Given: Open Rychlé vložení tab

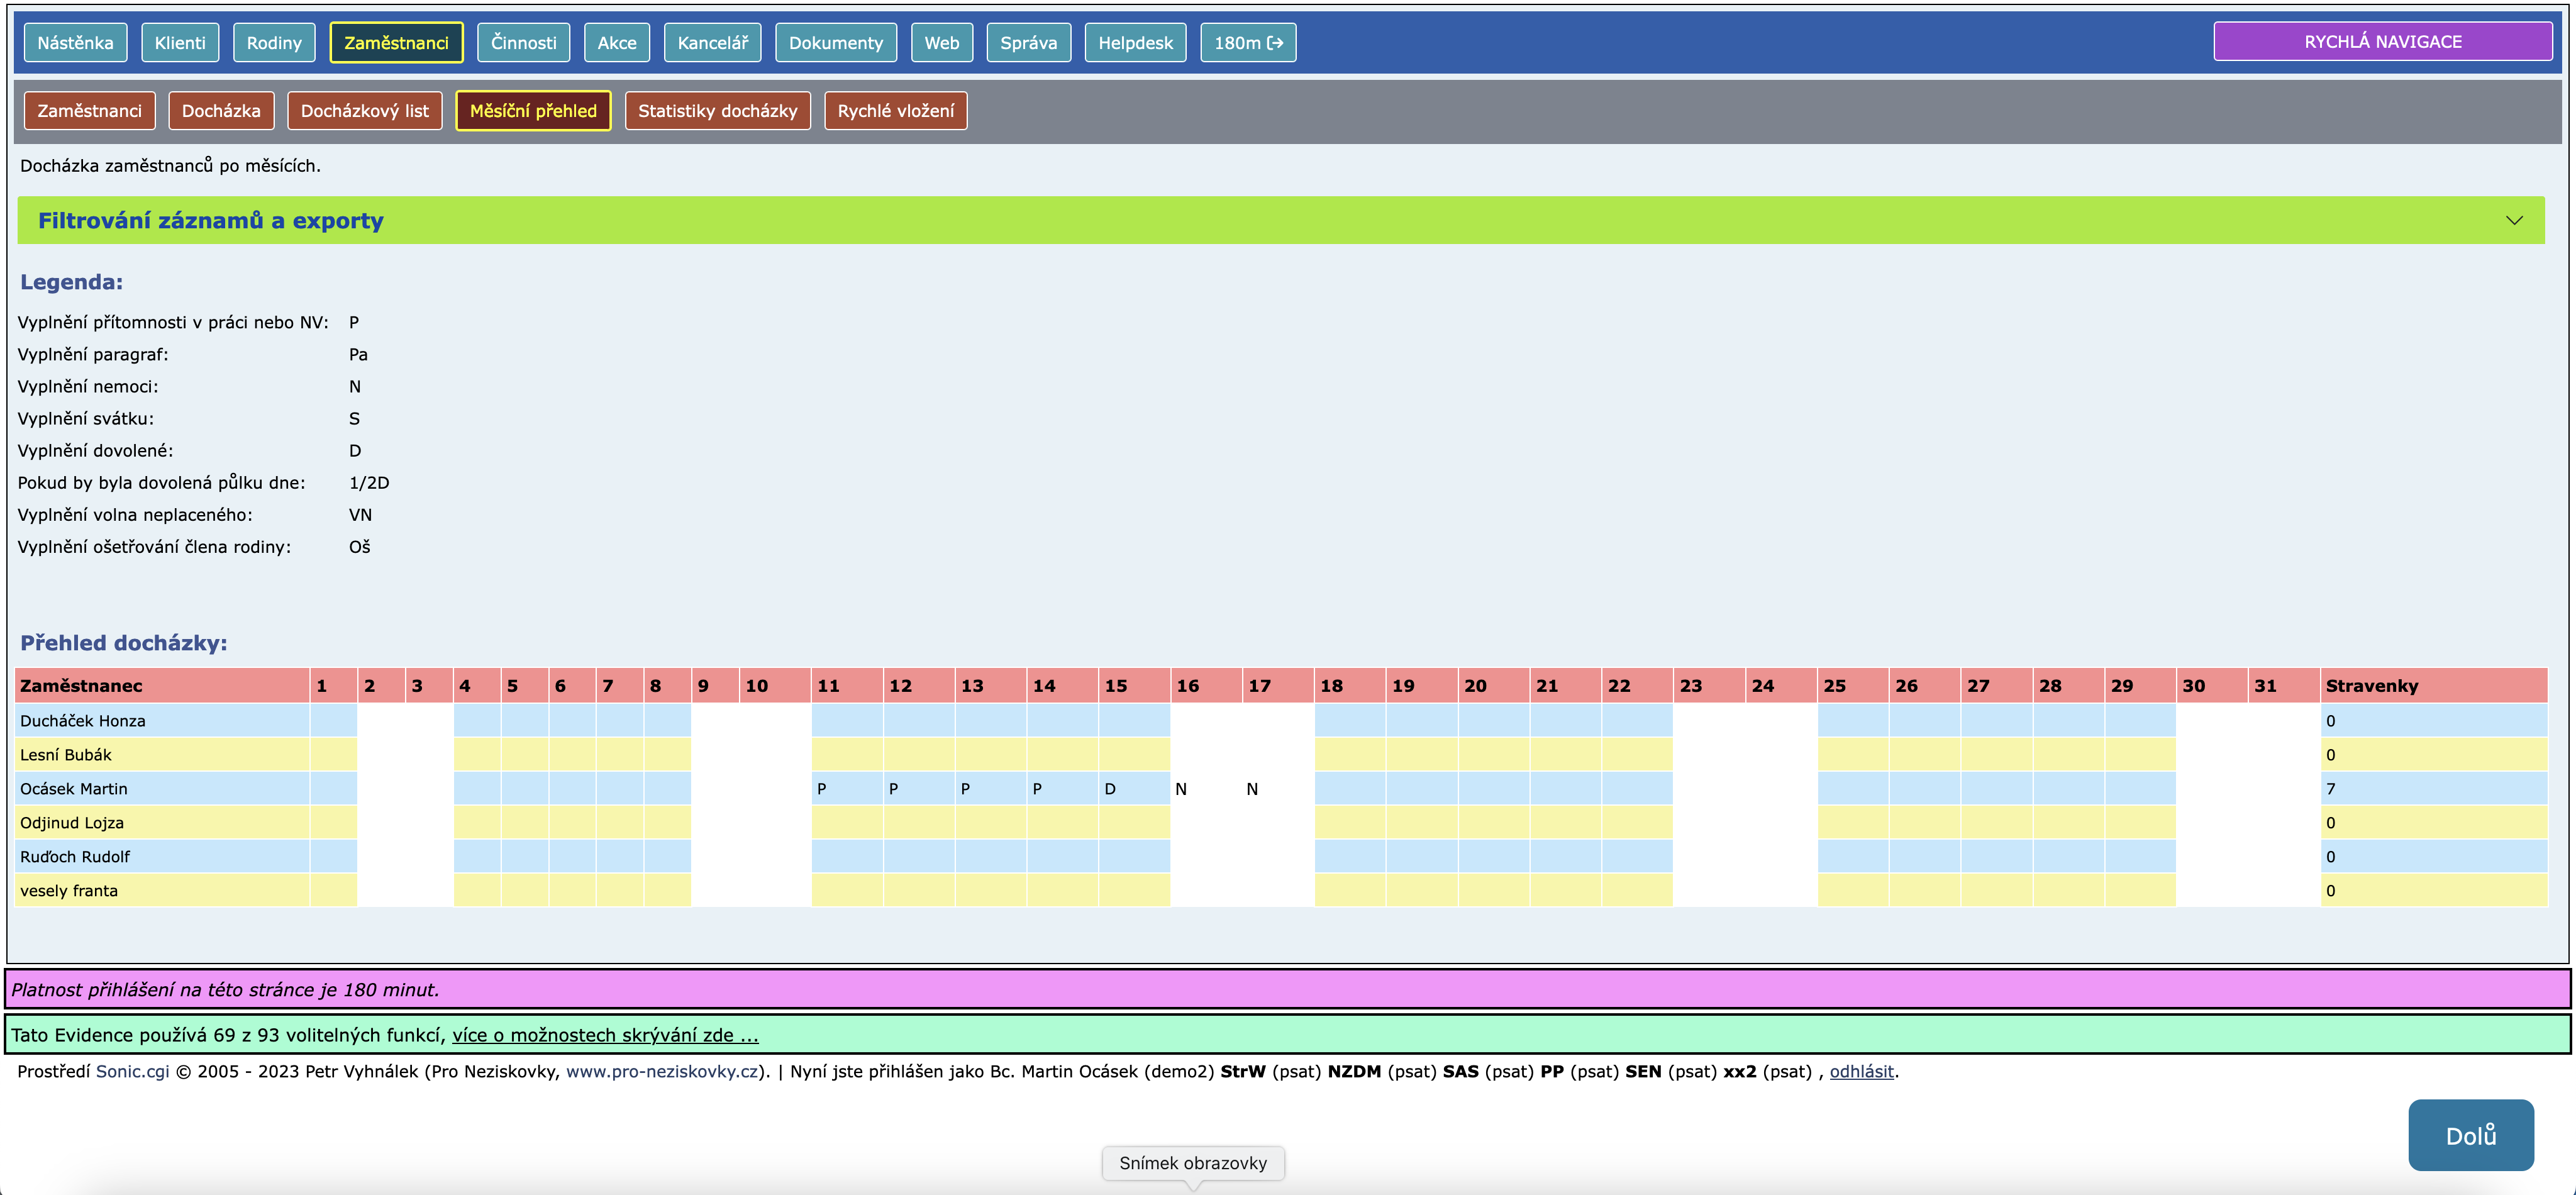Looking at the screenshot, I should tap(895, 111).
